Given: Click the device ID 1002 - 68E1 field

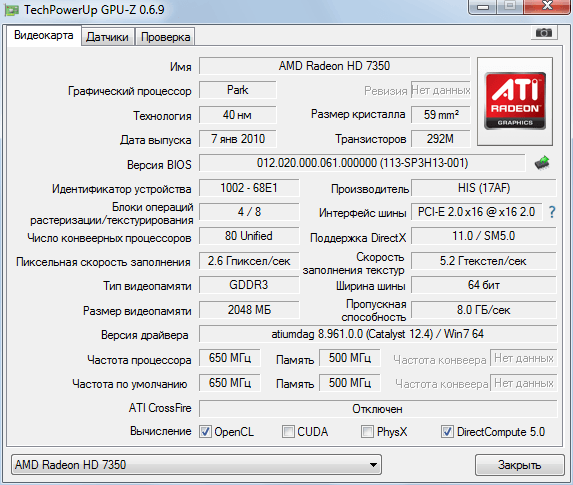Looking at the screenshot, I should tap(249, 188).
